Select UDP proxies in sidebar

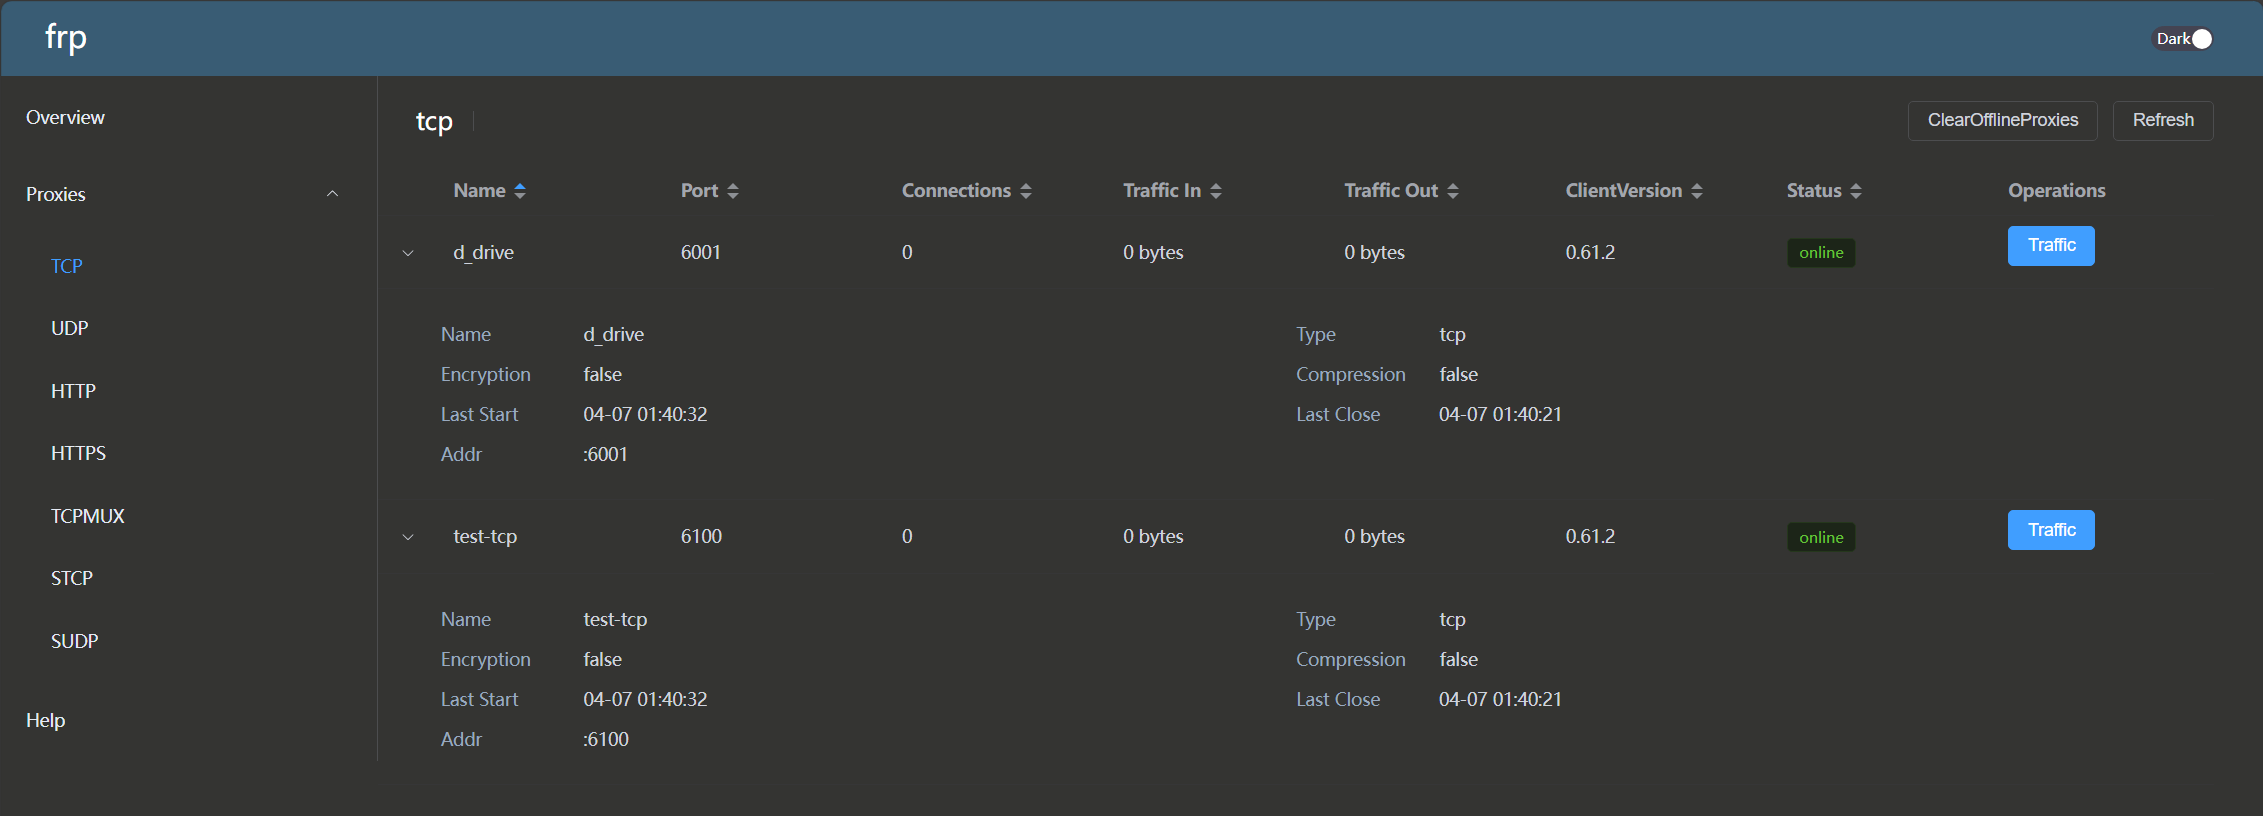pos(69,328)
